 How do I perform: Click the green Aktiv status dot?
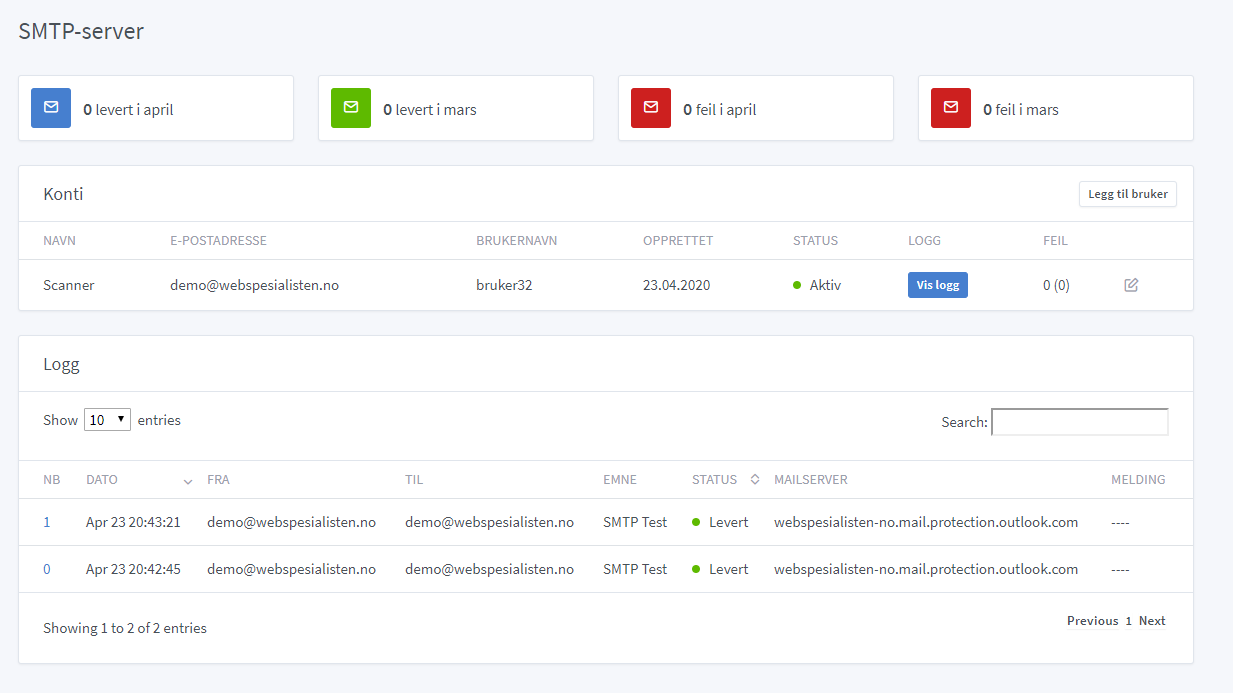[797, 285]
